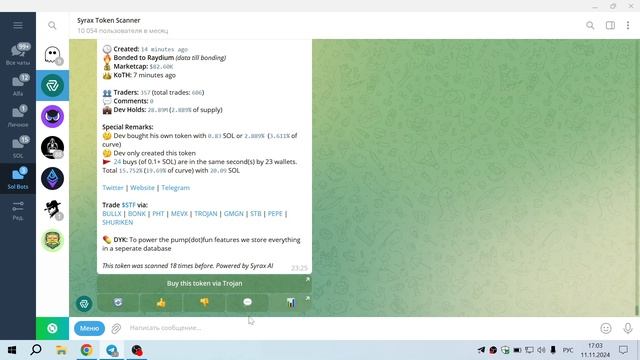Screen dimensions: 640x360
Task: Toggle the right side info panel
Action: coord(610,25)
